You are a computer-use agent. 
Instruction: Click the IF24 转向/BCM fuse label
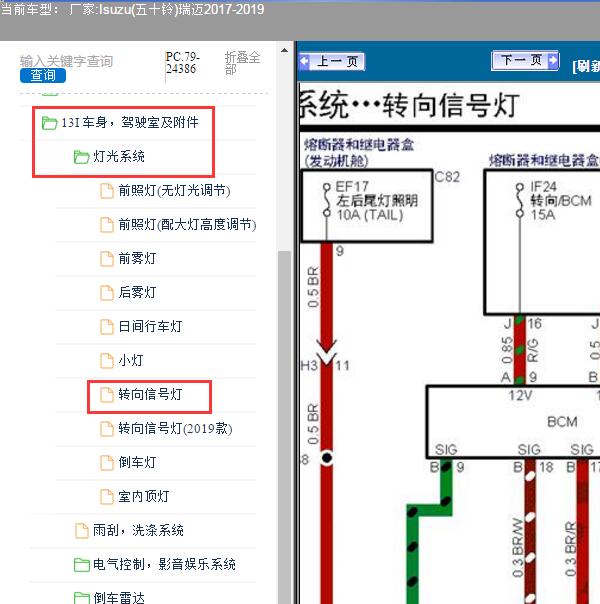click(x=560, y=201)
